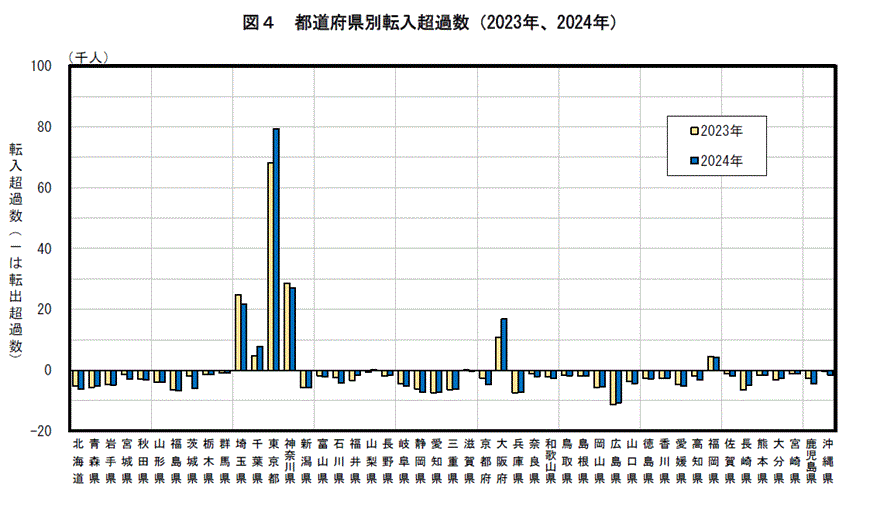The image size is (870, 508).
Task: Click the 2023 bar for 埼玉県
Action: tap(237, 332)
